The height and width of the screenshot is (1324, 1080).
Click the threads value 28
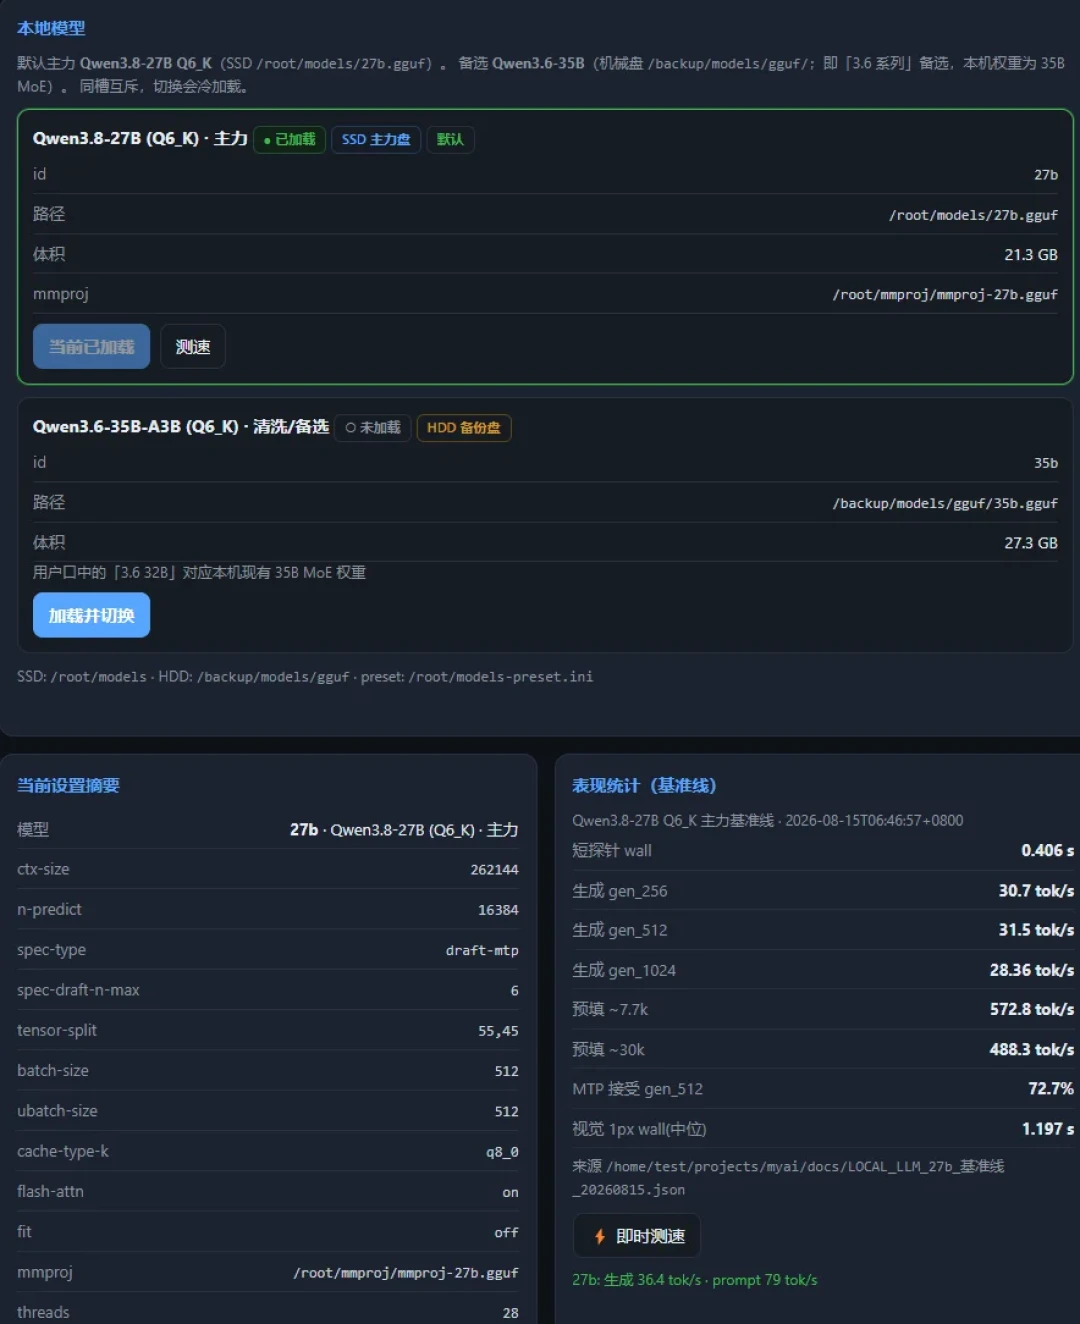coord(510,1312)
